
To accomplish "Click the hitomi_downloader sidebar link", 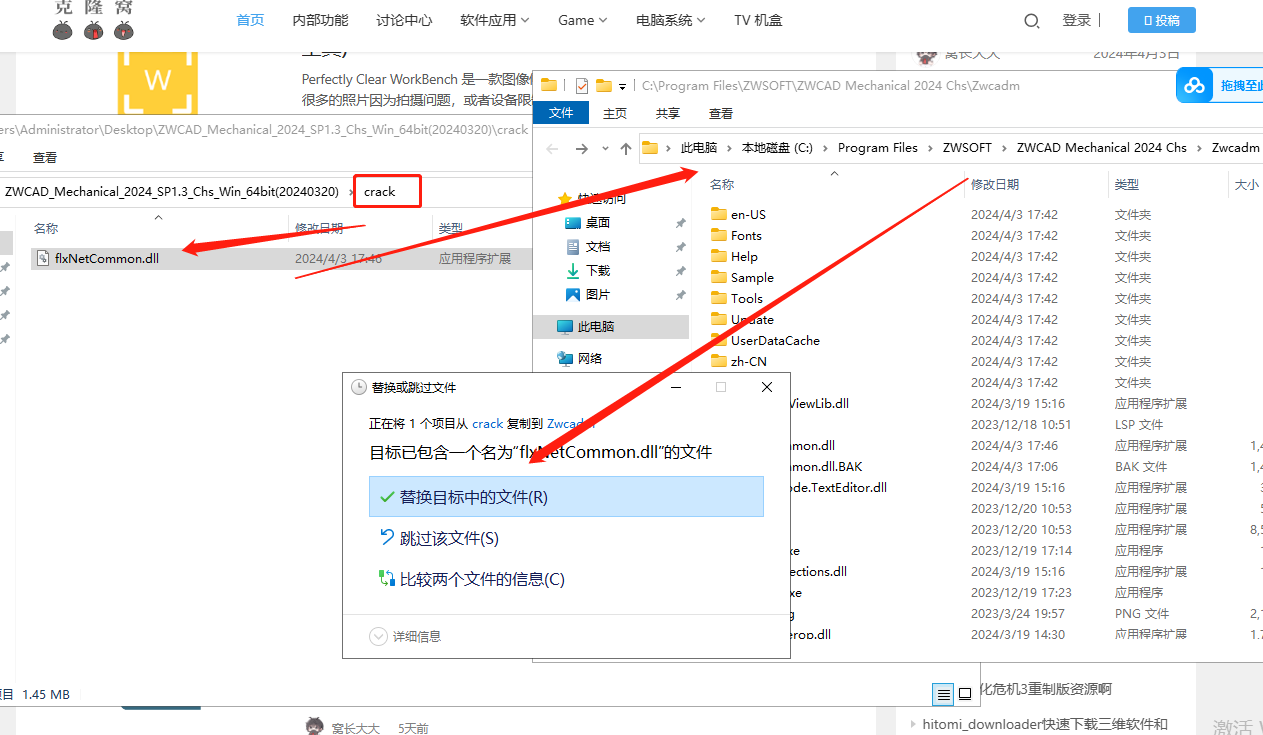I will (1045, 724).
